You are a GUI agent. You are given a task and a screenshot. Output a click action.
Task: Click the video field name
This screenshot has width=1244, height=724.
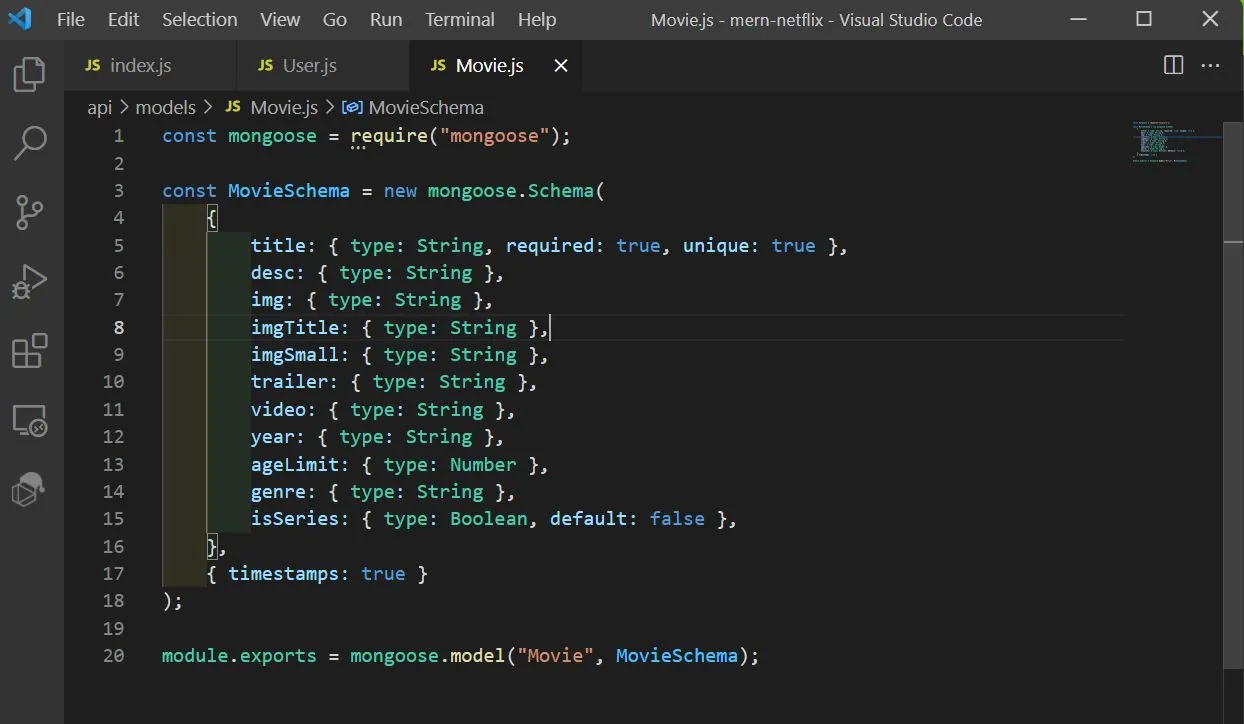point(278,410)
